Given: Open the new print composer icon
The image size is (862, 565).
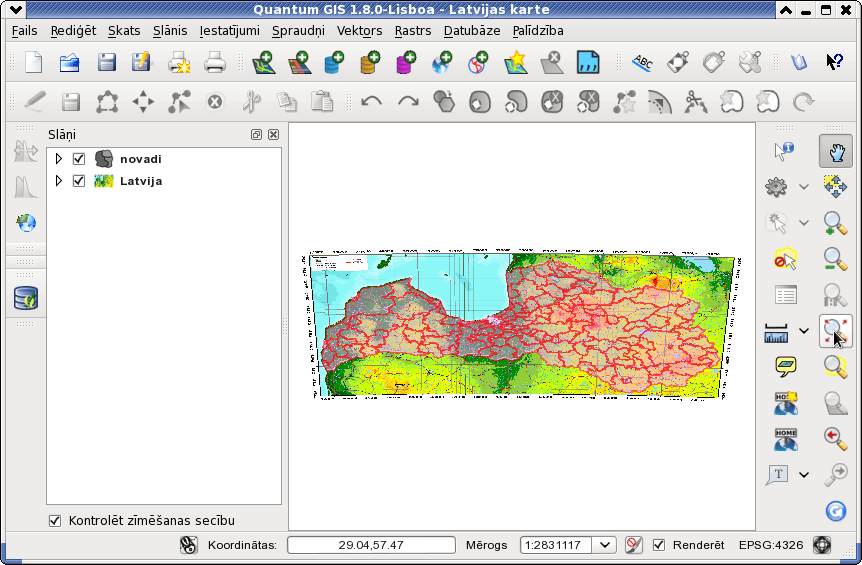Looking at the screenshot, I should pyautogui.click(x=179, y=62).
